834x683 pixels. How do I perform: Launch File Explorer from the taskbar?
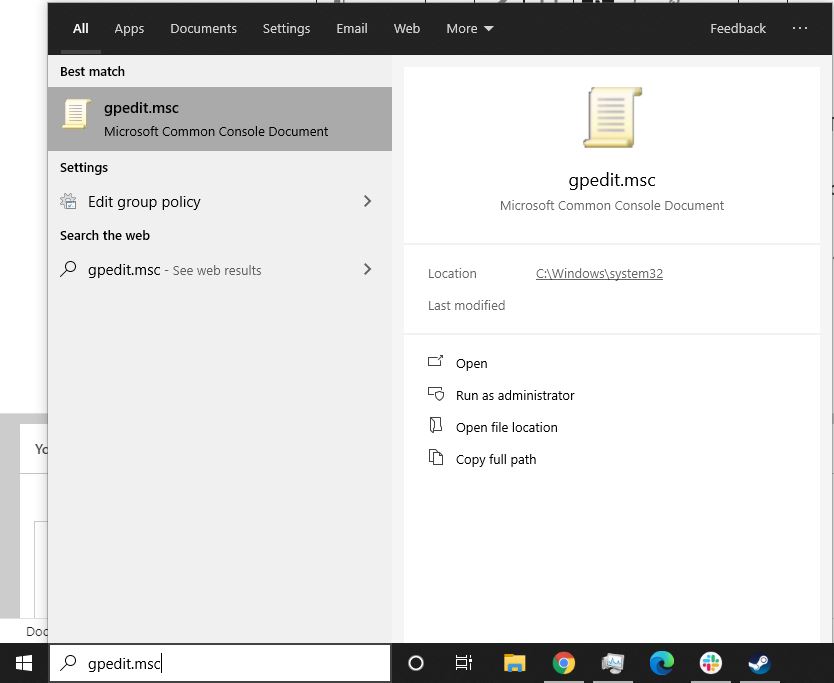(514, 663)
